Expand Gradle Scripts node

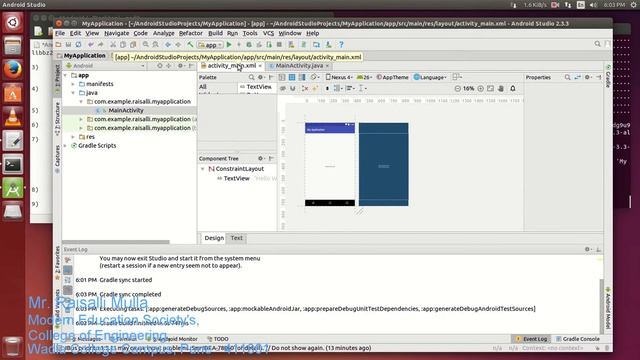[65, 146]
